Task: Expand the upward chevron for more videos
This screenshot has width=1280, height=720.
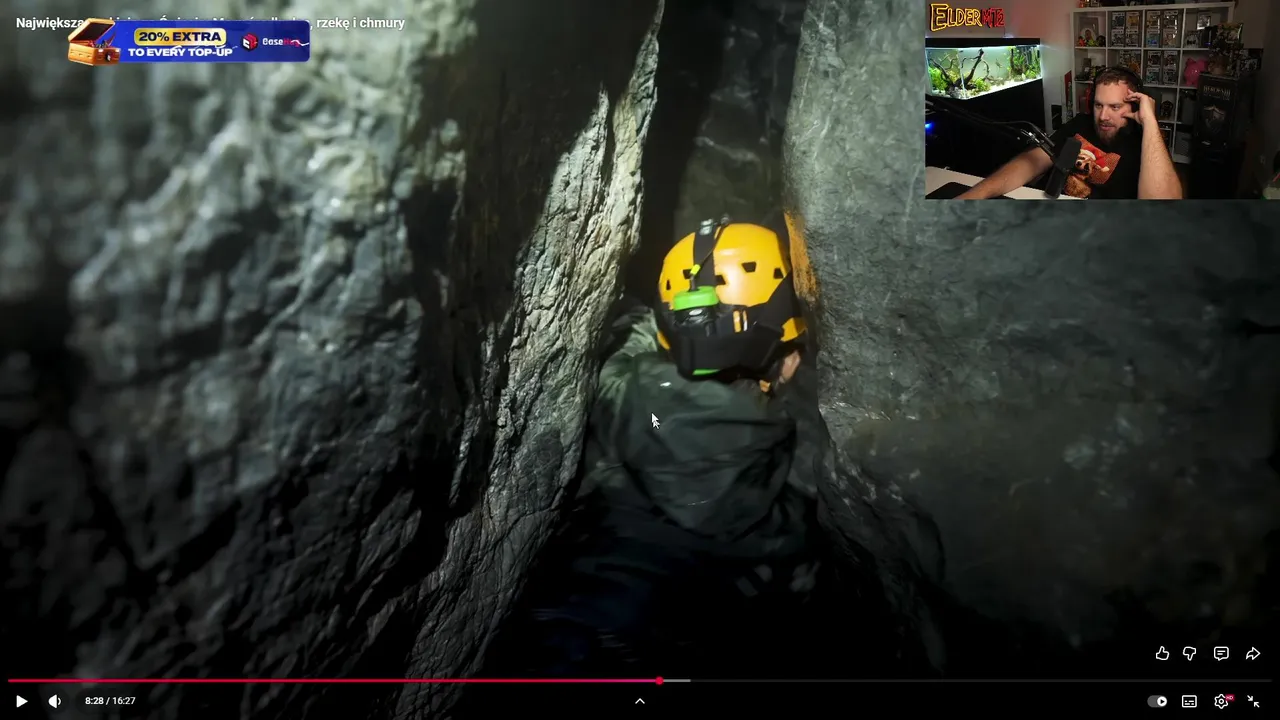Action: point(640,701)
